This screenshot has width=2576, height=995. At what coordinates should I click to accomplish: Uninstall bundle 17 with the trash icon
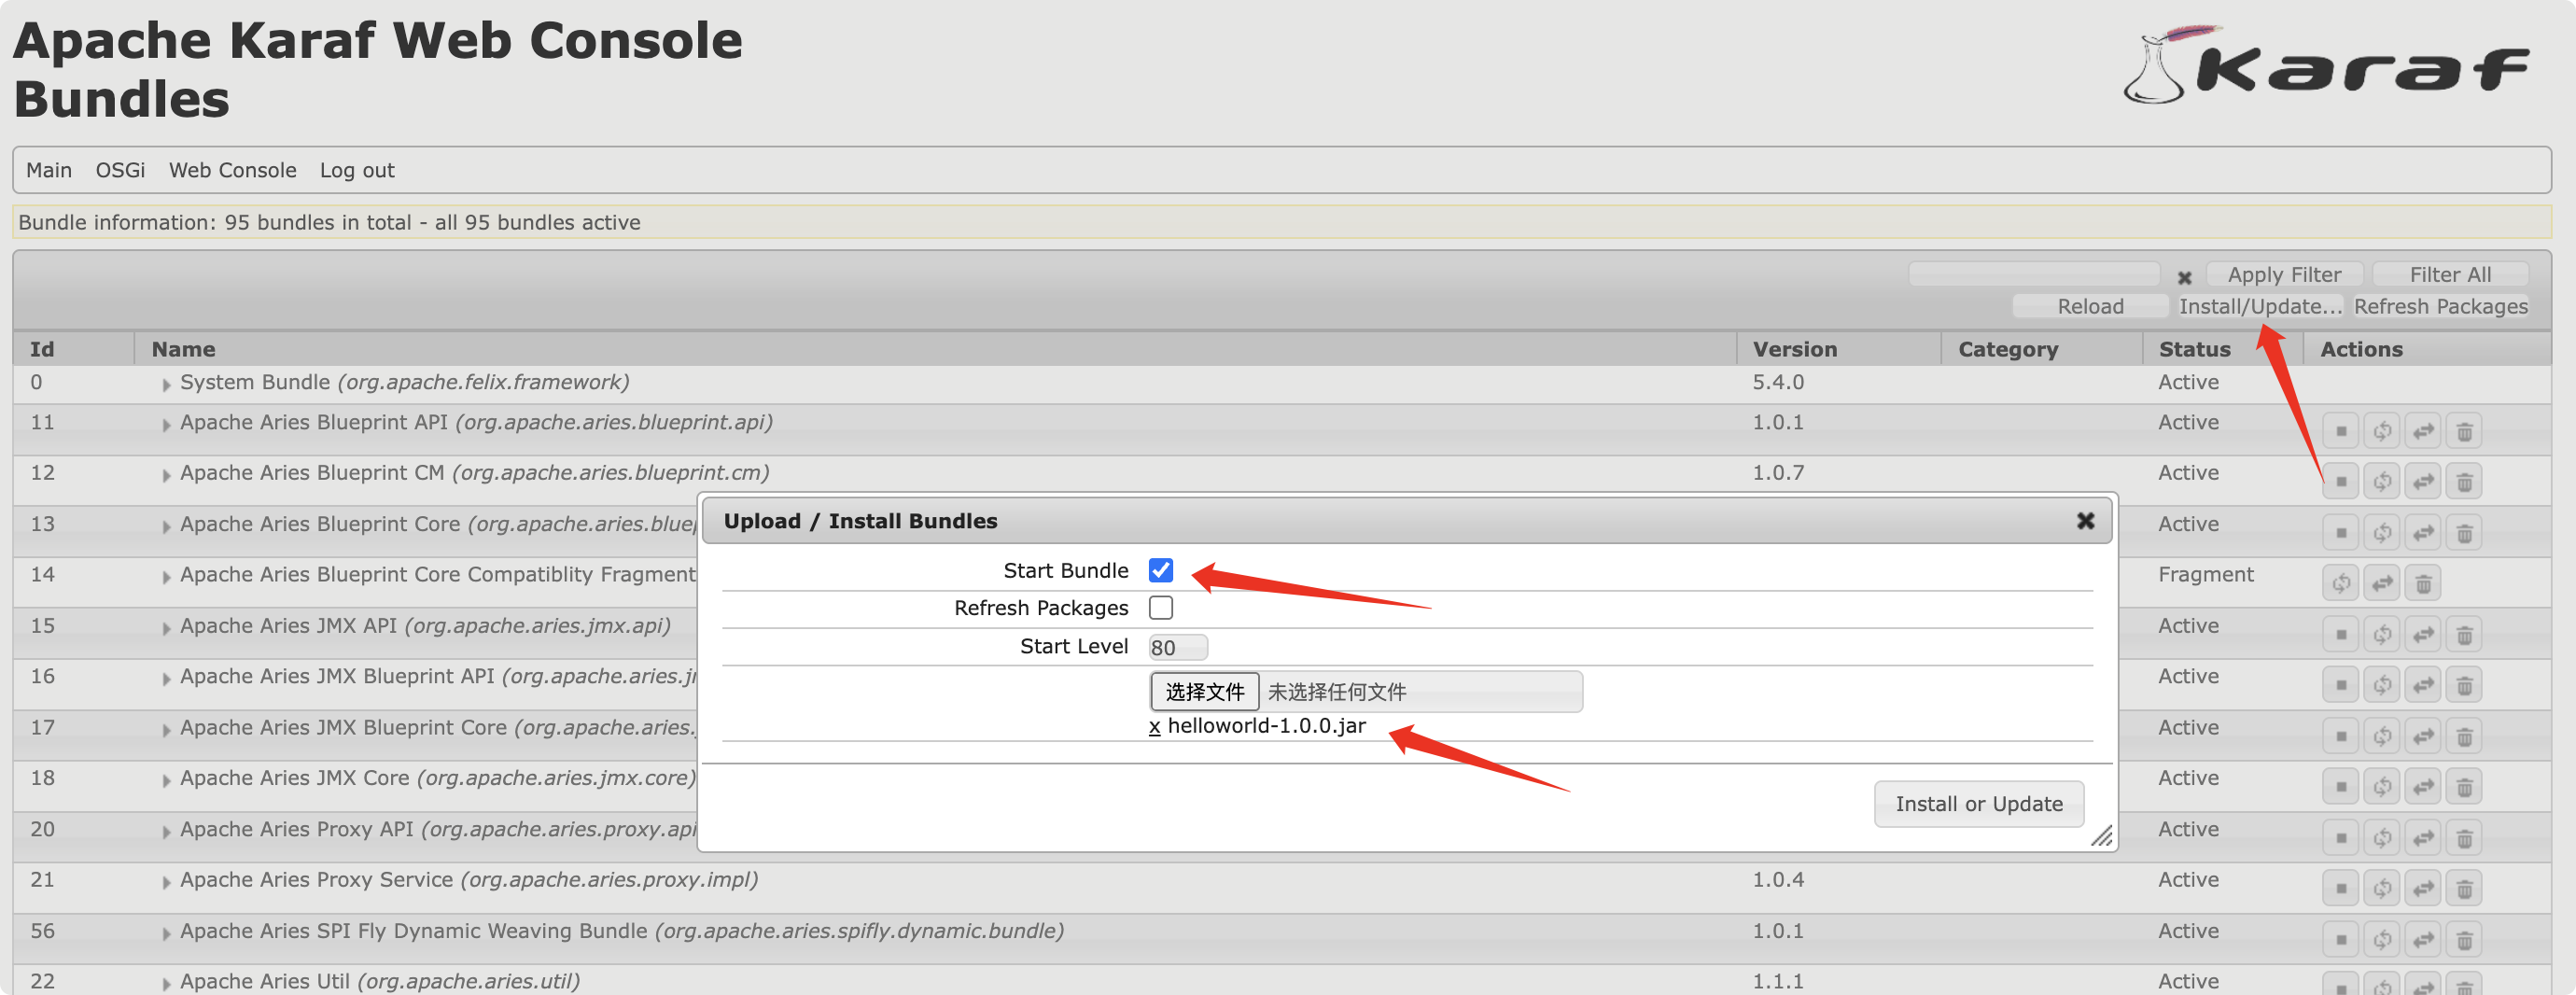(2464, 736)
